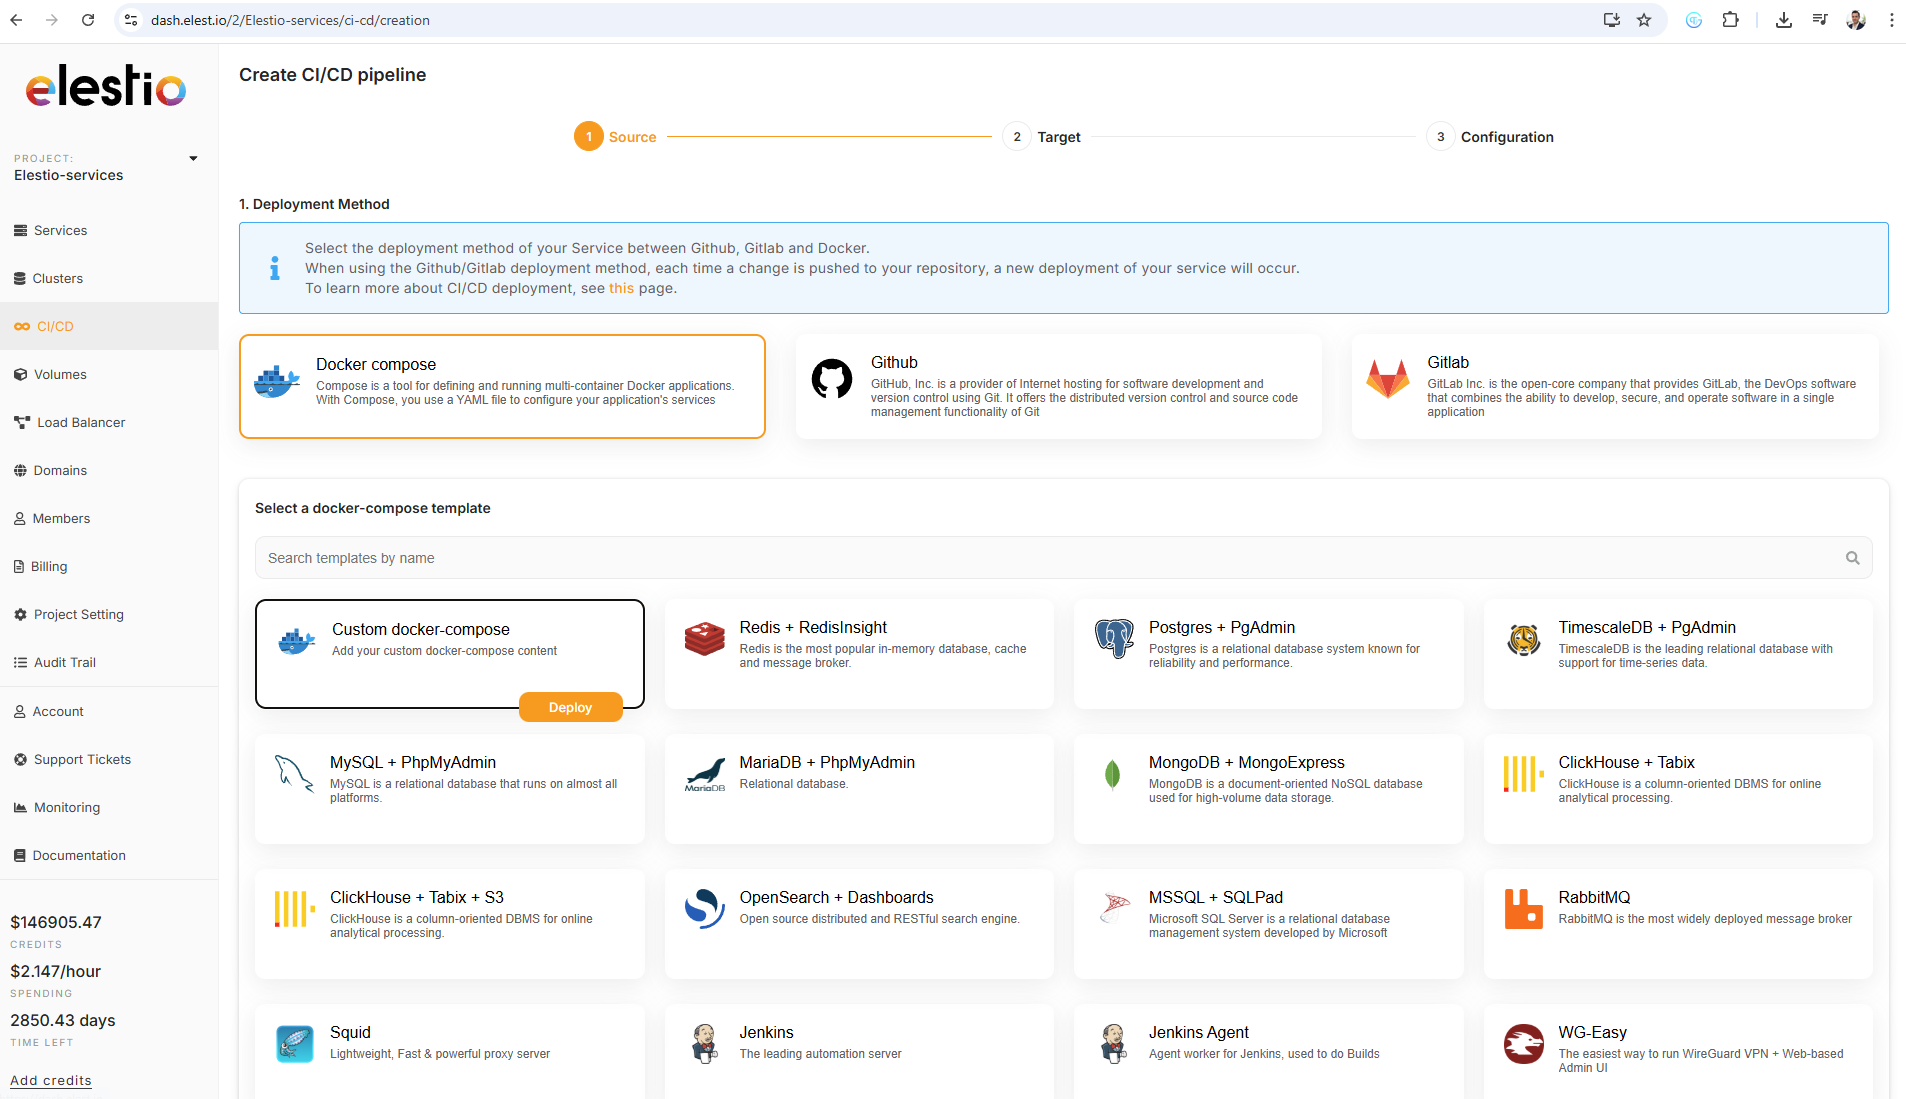Follow the Add credits link
Image resolution: width=1906 pixels, height=1099 pixels.
(x=51, y=1080)
